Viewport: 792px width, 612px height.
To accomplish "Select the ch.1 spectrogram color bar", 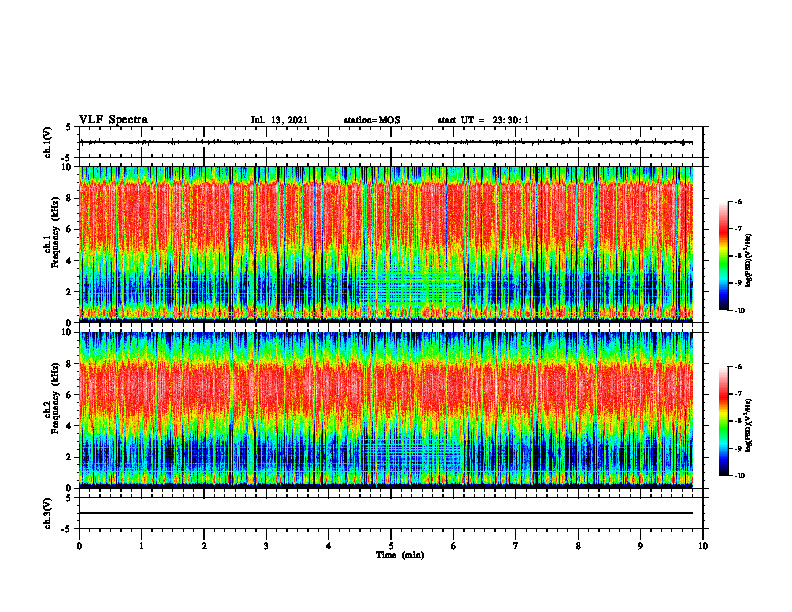I will click(723, 256).
